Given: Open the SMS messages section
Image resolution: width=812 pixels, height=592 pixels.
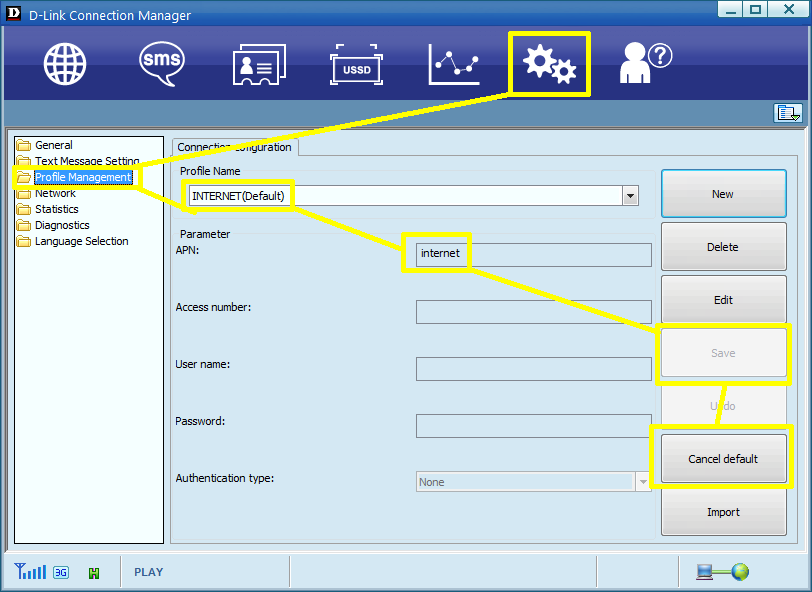Looking at the screenshot, I should pos(162,64).
